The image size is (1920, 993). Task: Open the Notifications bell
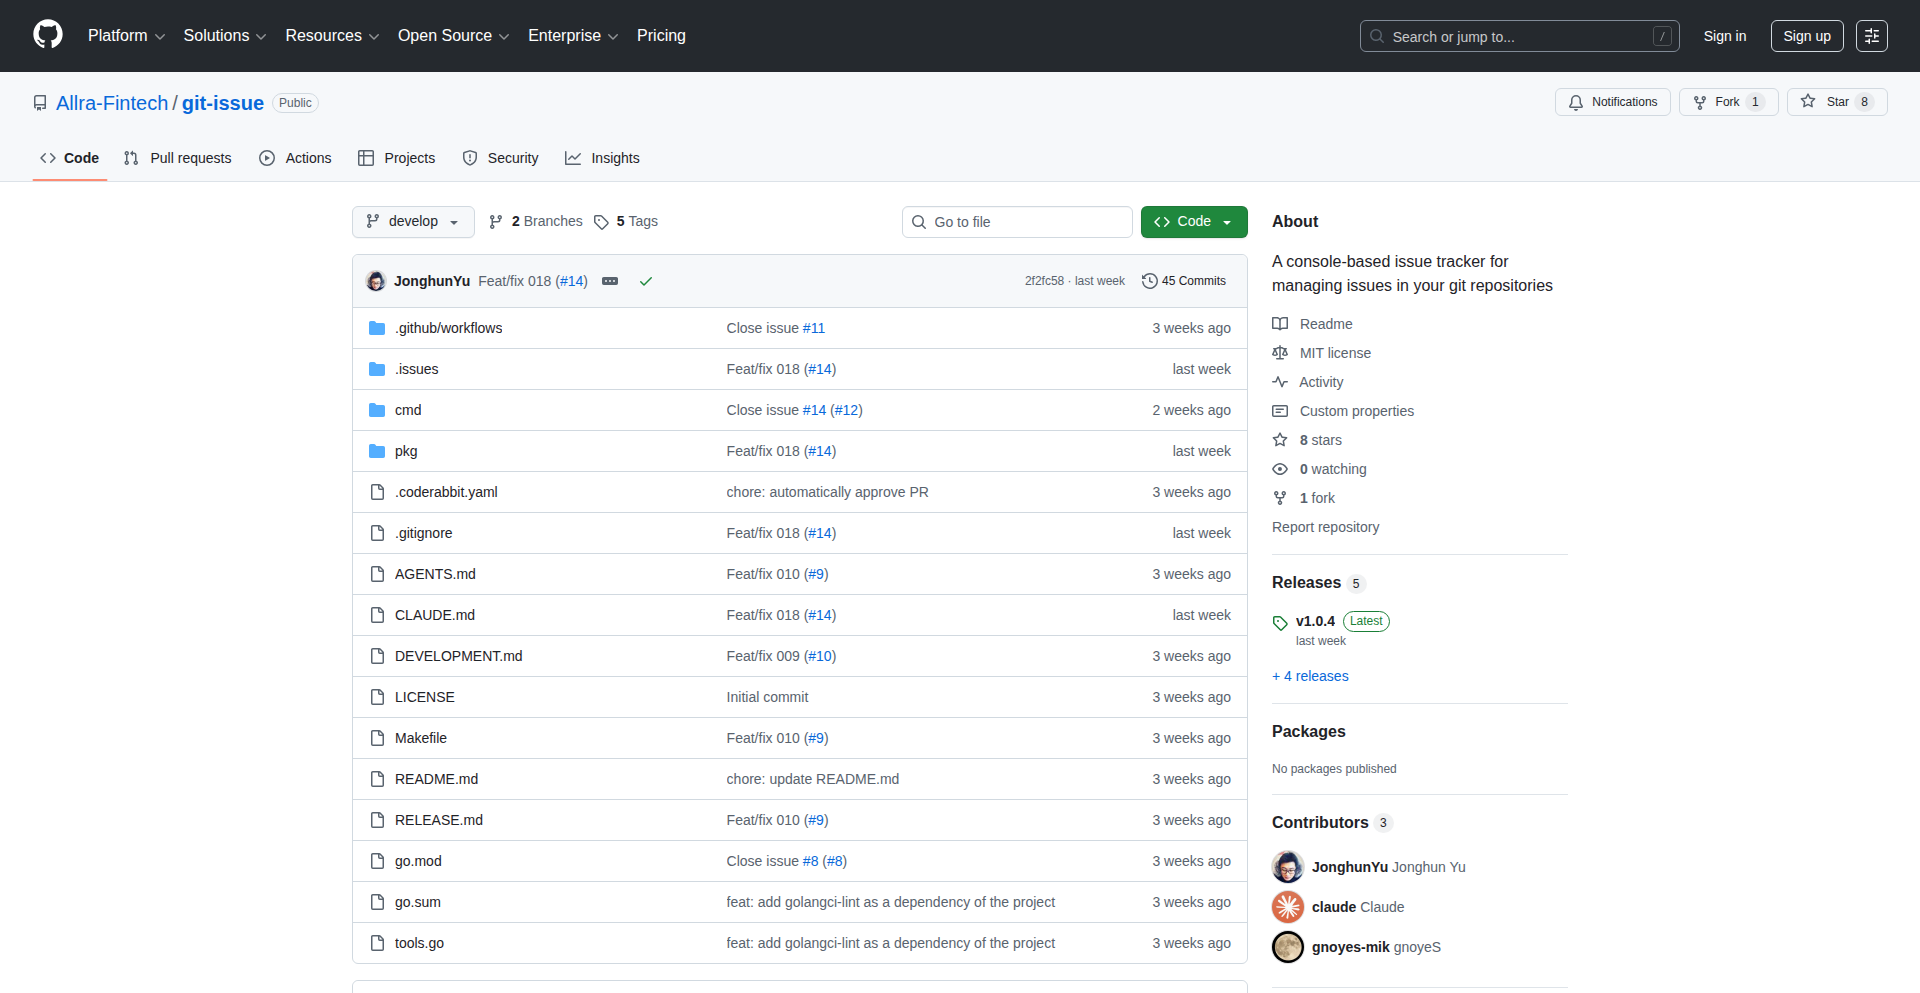pos(1575,101)
